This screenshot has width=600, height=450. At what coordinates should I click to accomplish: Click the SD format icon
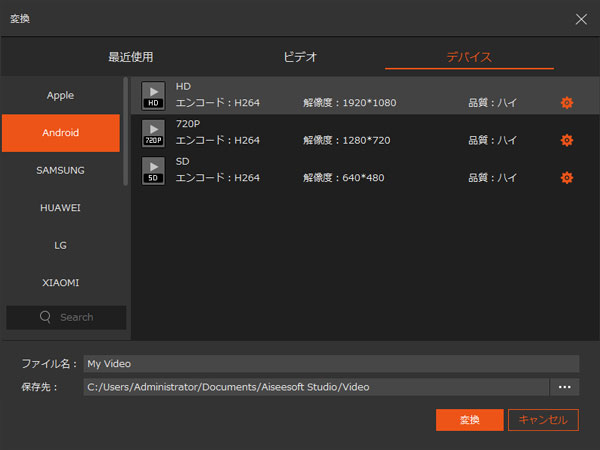pyautogui.click(x=153, y=170)
